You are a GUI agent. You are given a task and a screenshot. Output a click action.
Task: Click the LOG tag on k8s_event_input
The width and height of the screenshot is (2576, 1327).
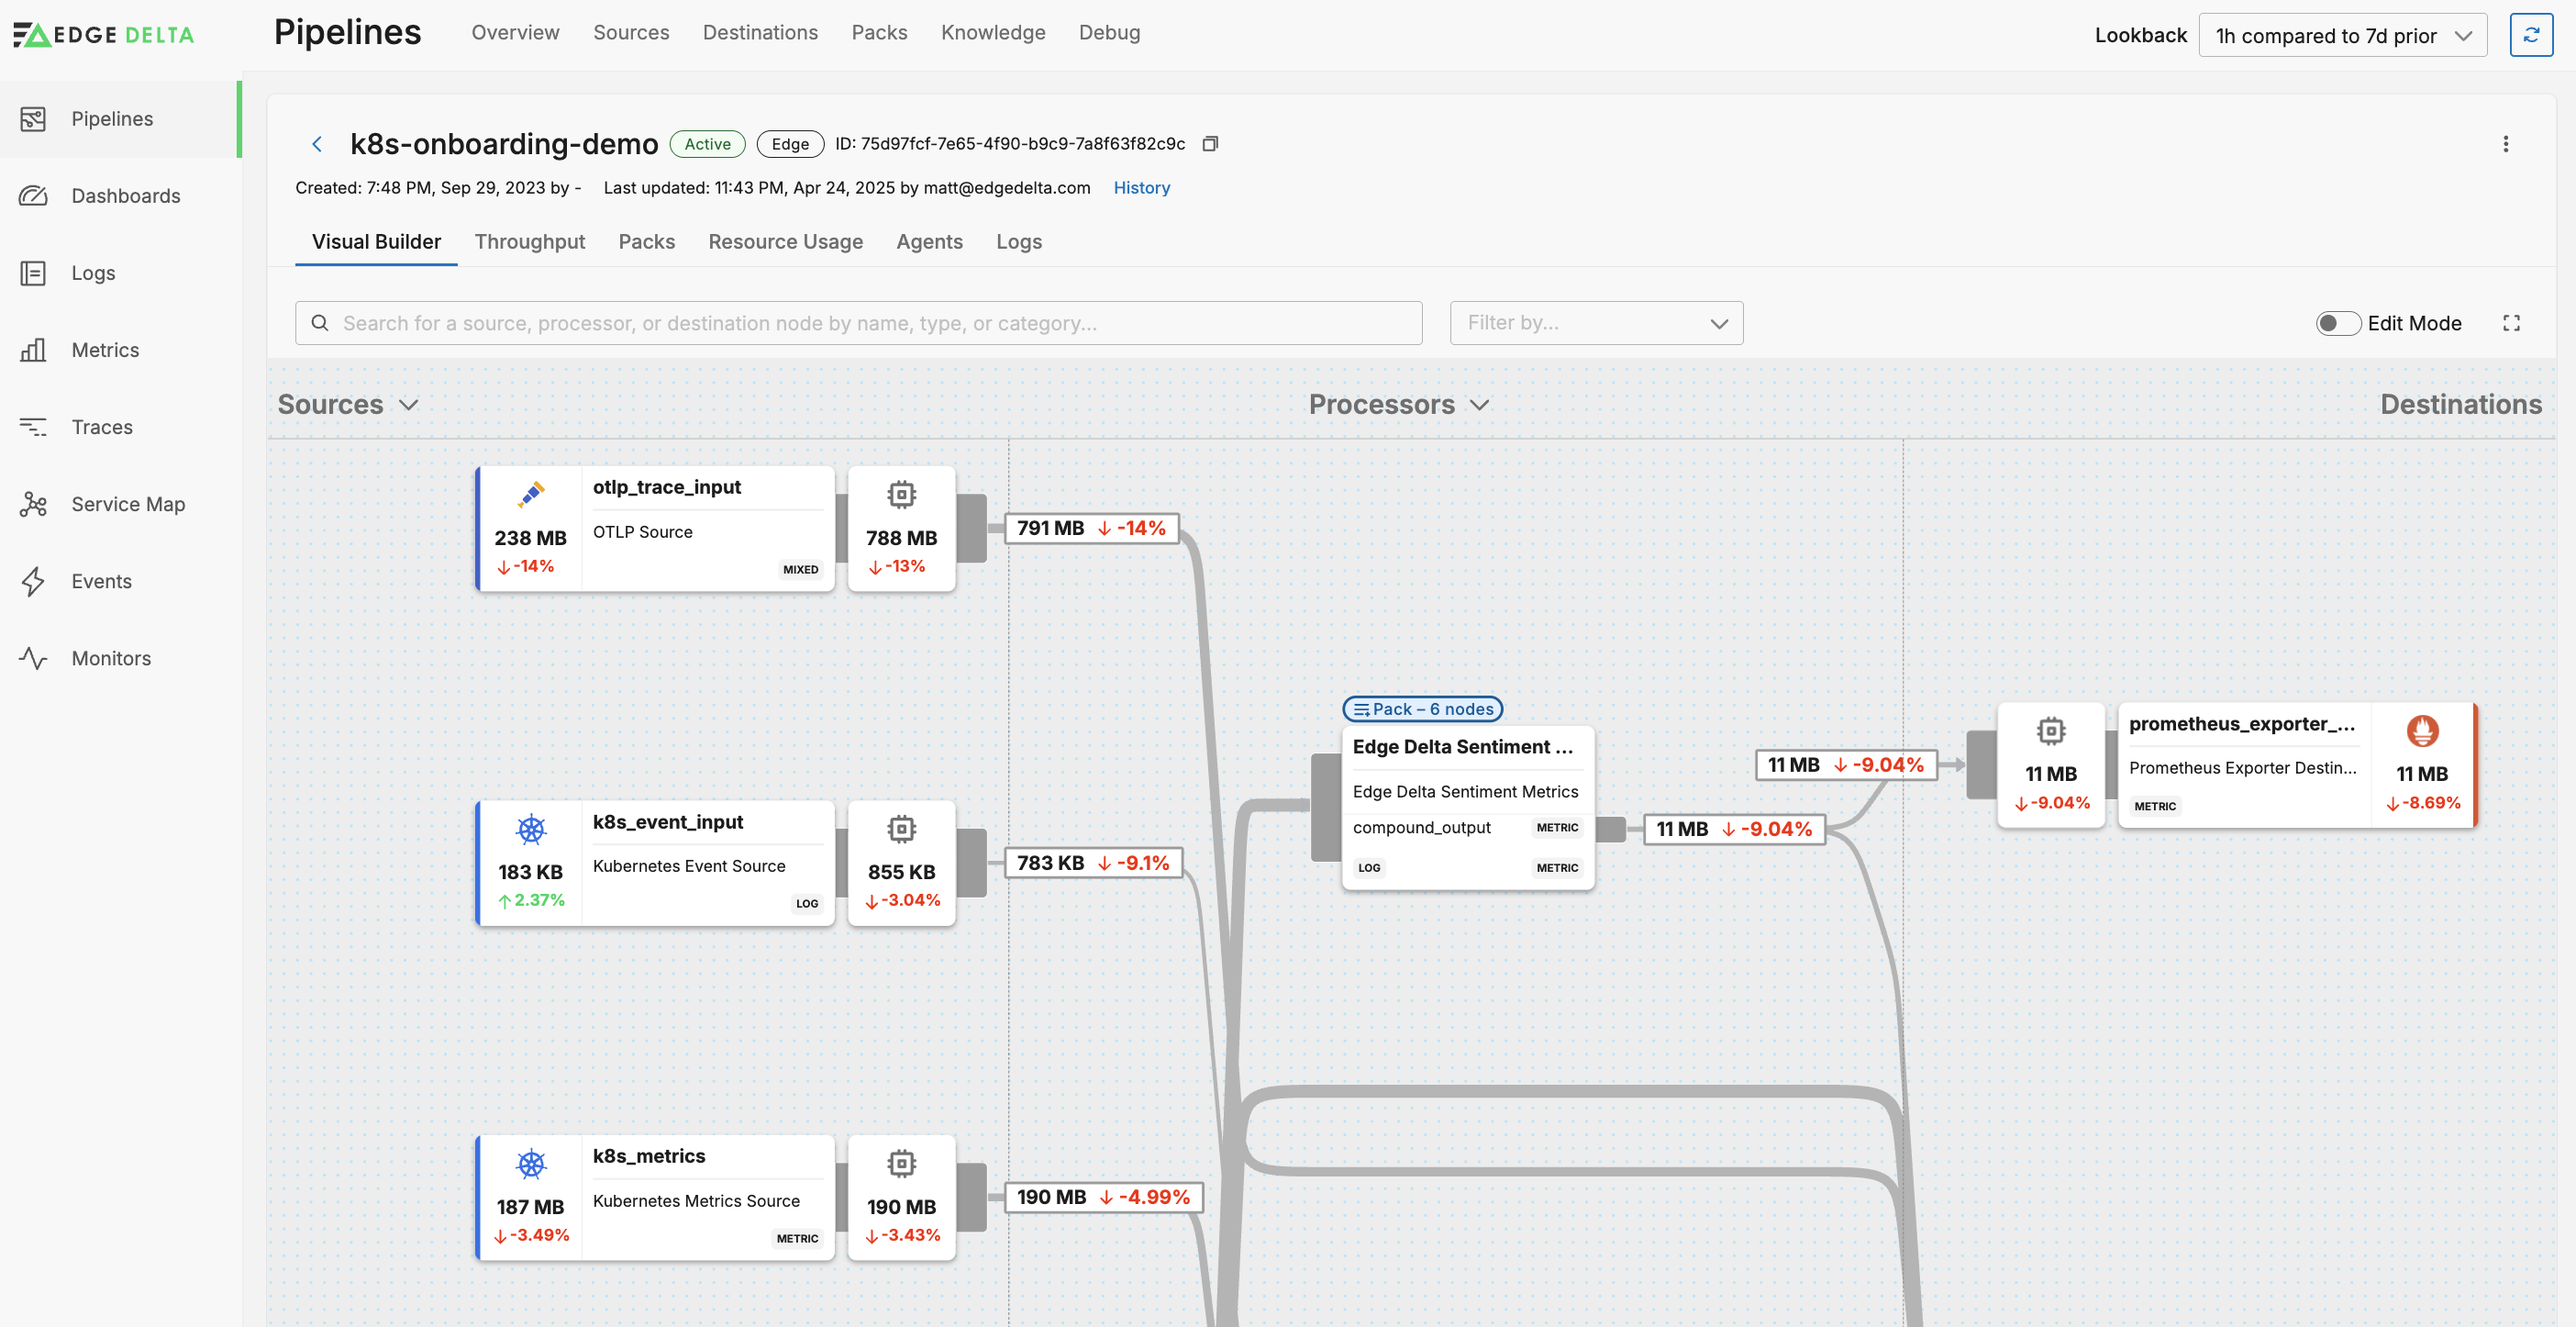[x=807, y=904]
